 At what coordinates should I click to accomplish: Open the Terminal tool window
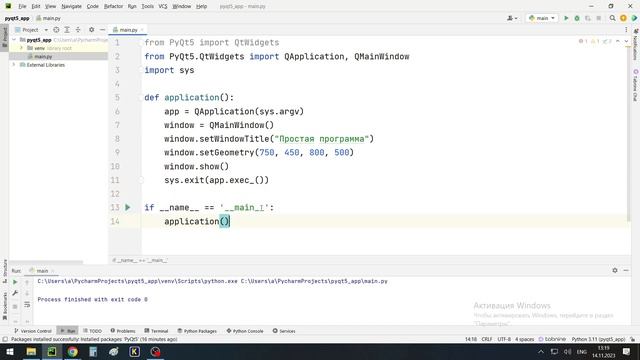156,331
